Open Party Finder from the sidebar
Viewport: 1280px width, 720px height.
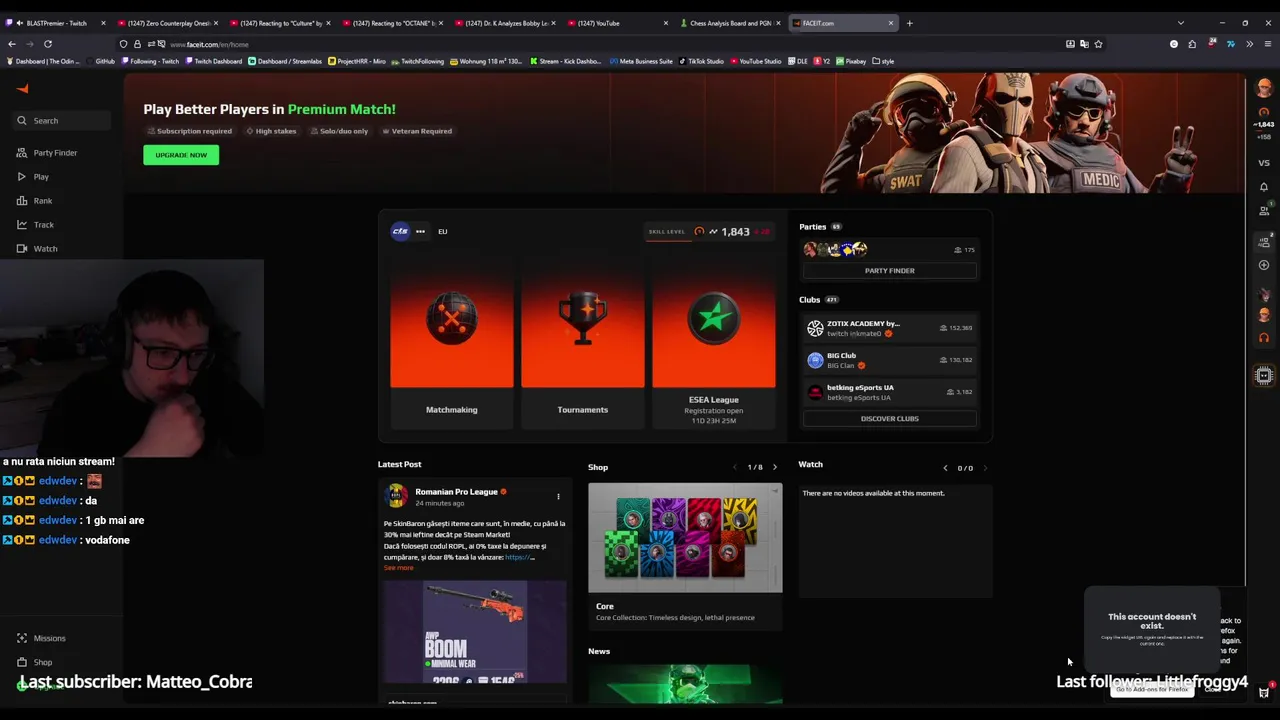(x=55, y=153)
